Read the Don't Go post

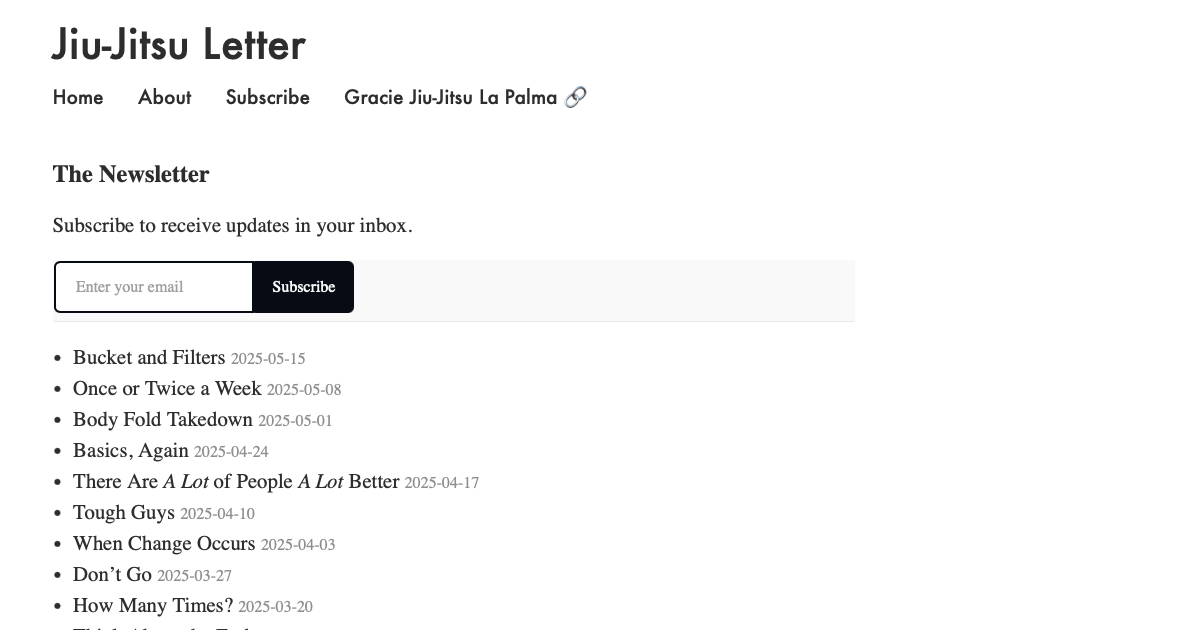tap(112, 574)
